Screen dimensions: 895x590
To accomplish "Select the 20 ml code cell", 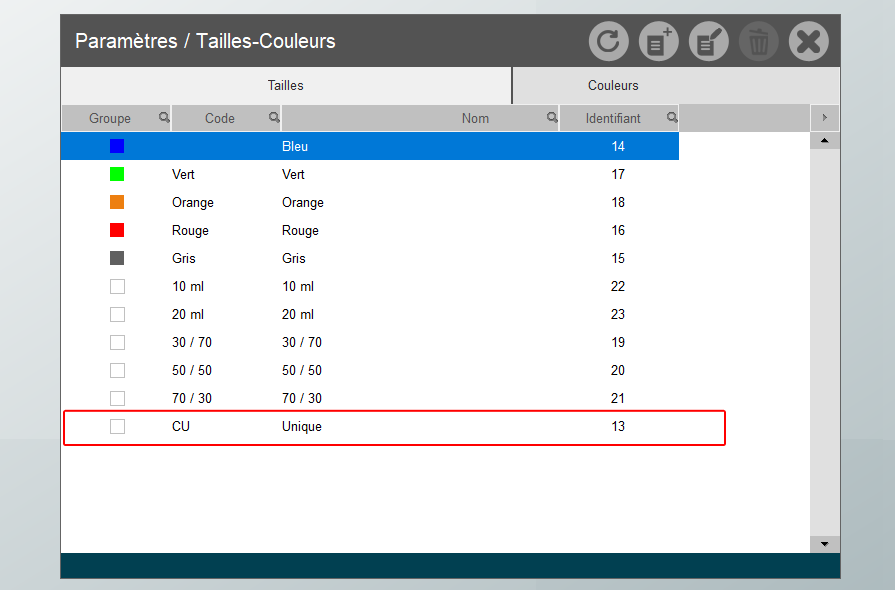I will pos(188,314).
